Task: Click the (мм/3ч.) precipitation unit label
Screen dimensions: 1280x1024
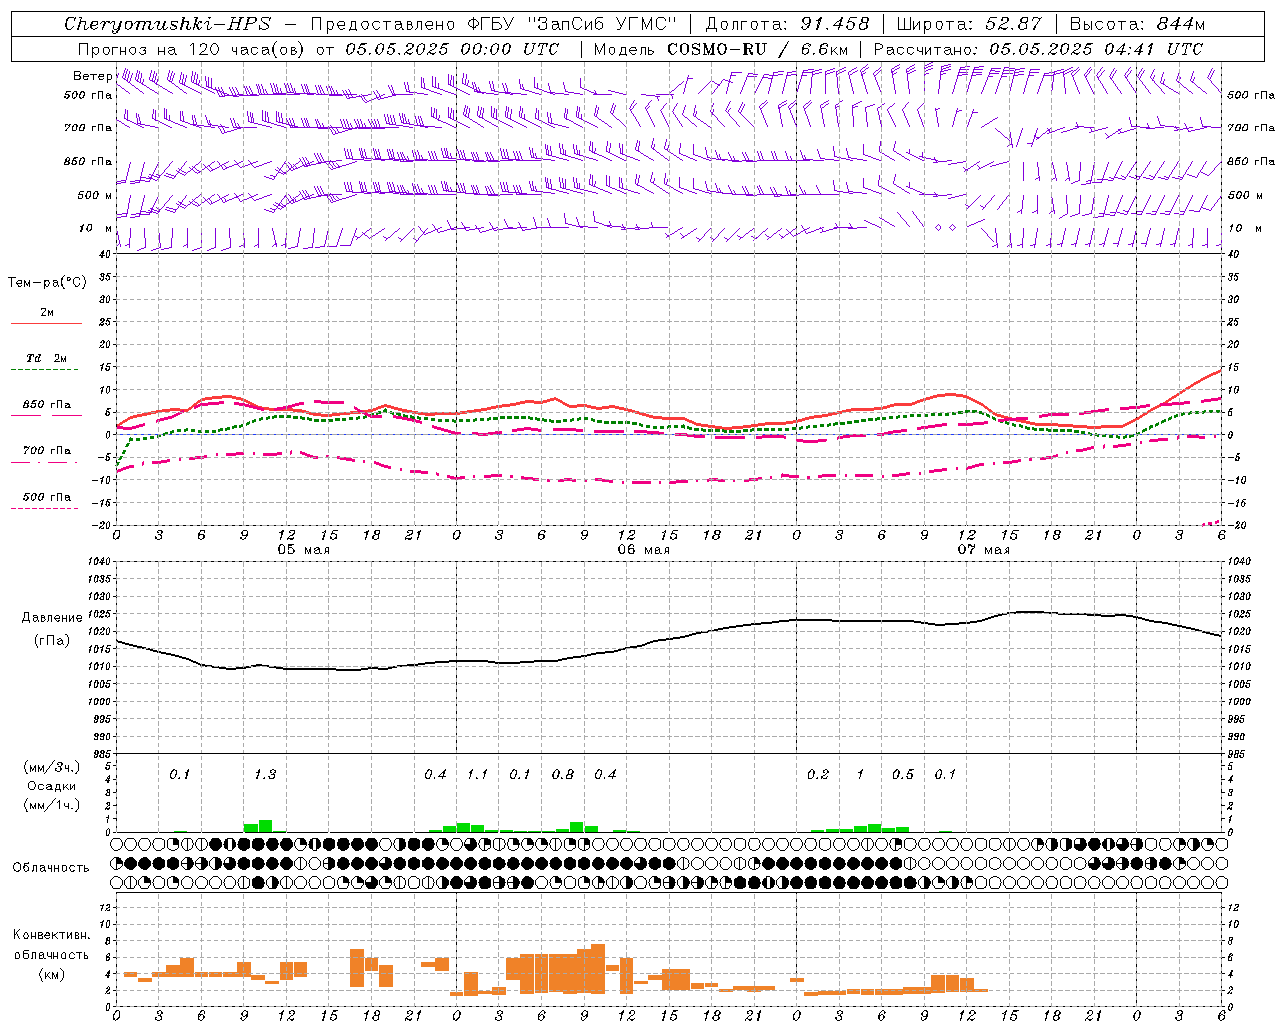Action: [x=52, y=768]
